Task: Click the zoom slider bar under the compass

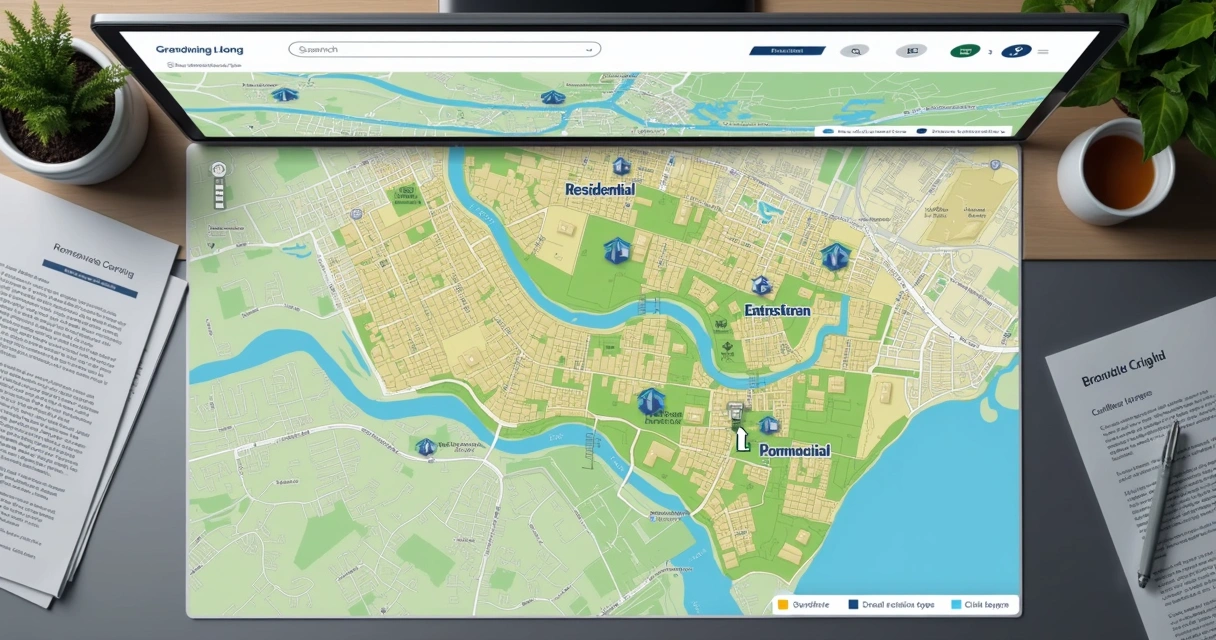Action: click(219, 194)
